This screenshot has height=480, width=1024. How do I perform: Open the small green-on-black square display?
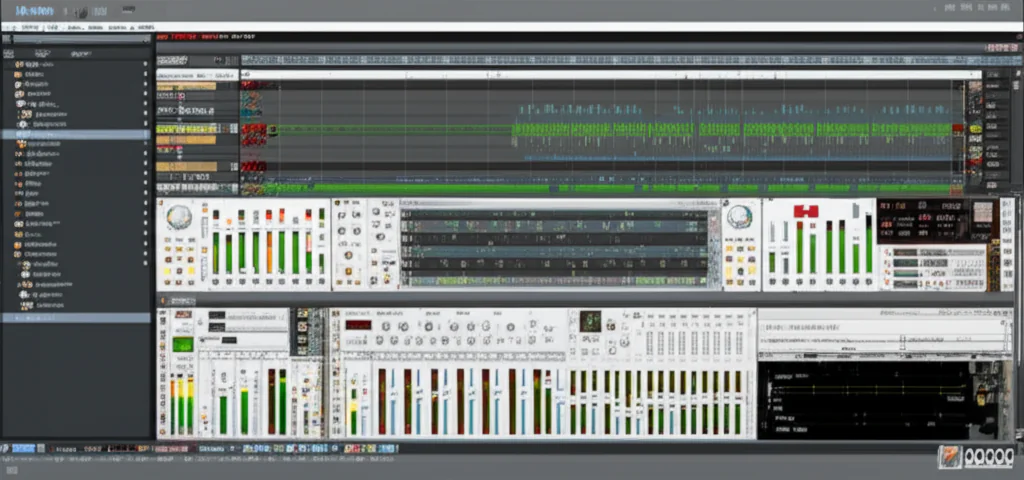(590, 321)
